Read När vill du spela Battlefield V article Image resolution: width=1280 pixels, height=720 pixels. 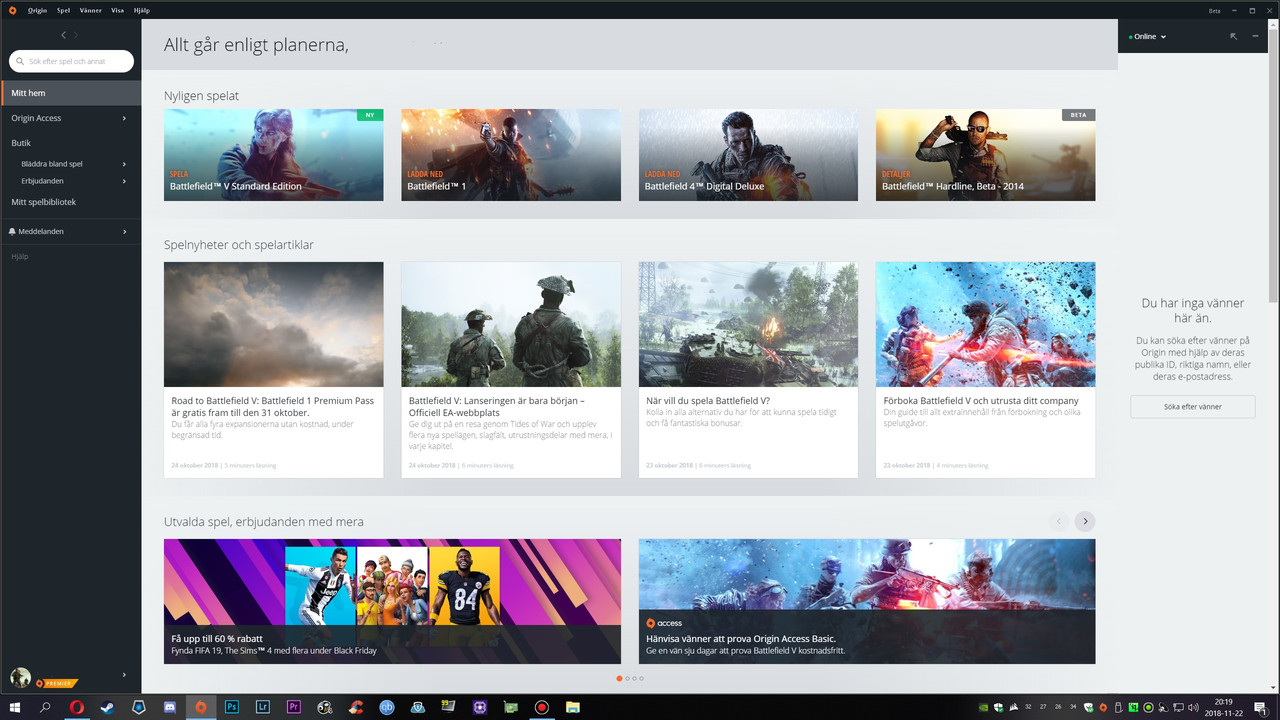point(748,370)
